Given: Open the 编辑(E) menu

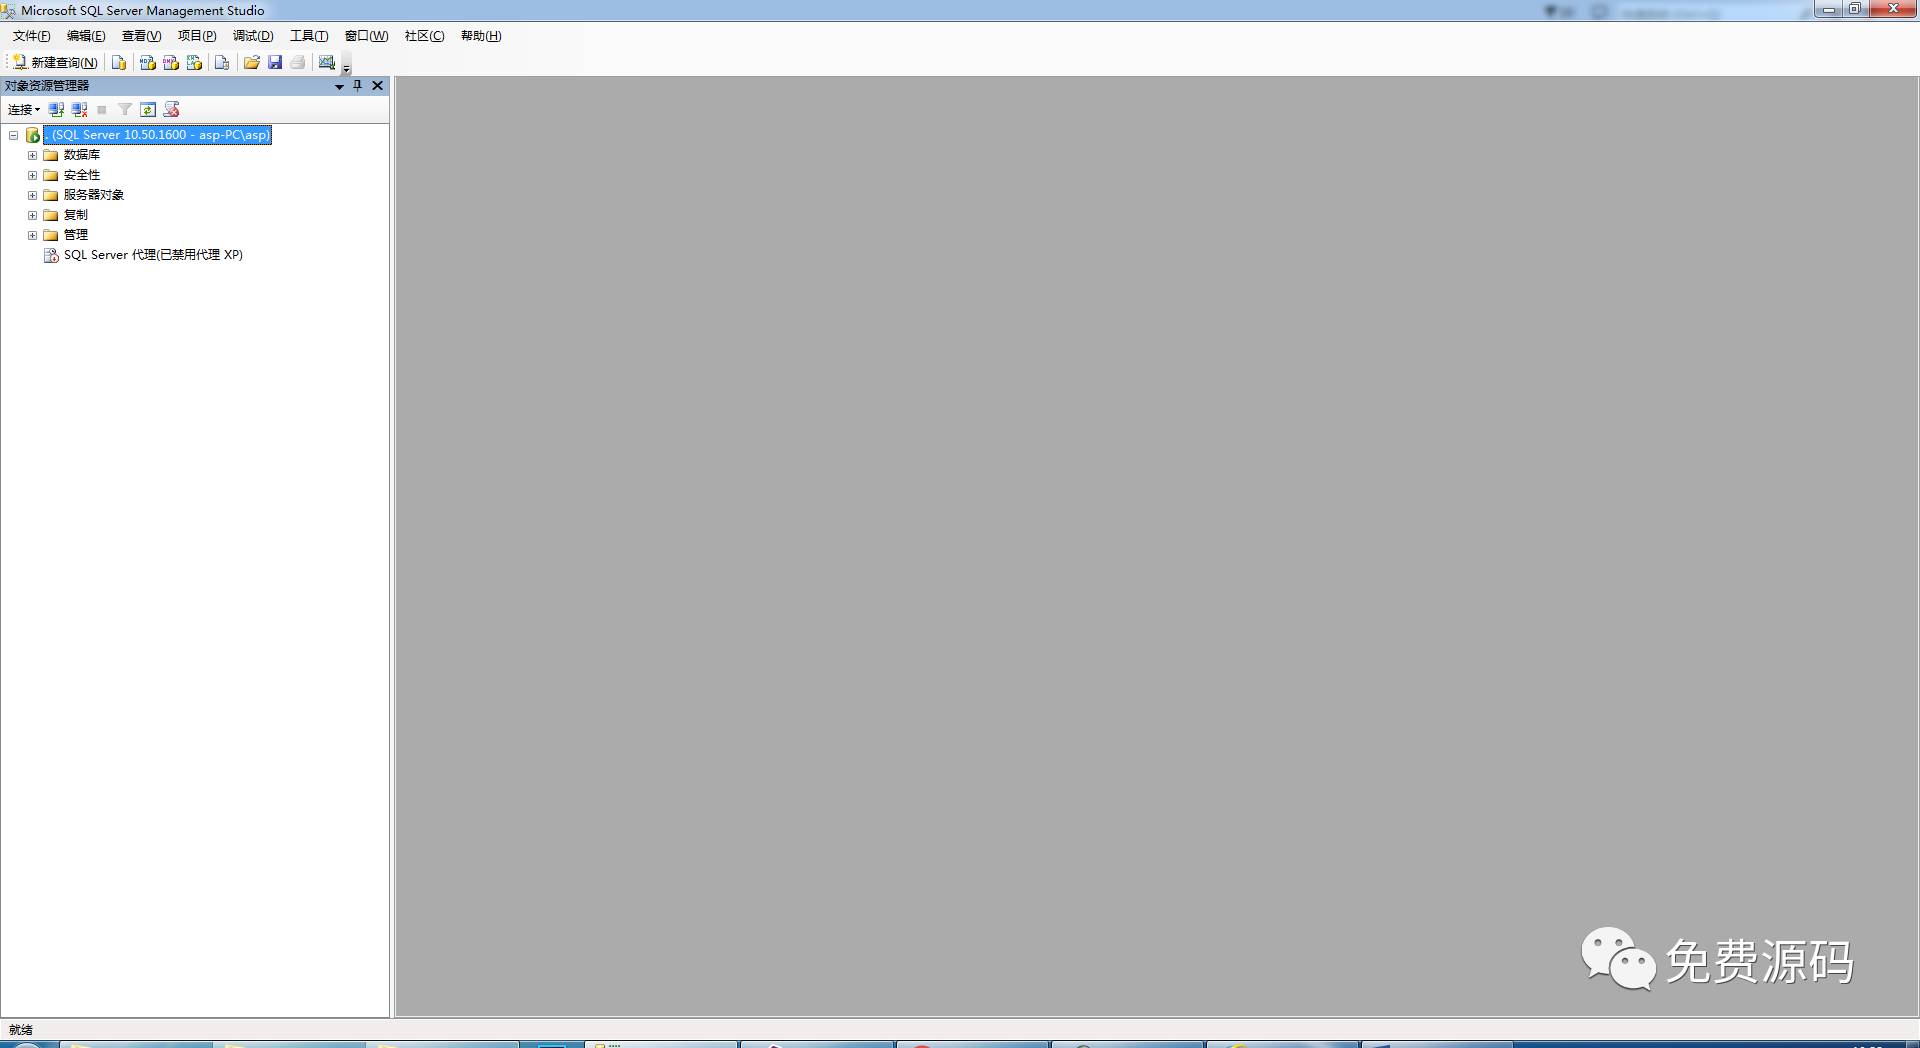Looking at the screenshot, I should [86, 36].
